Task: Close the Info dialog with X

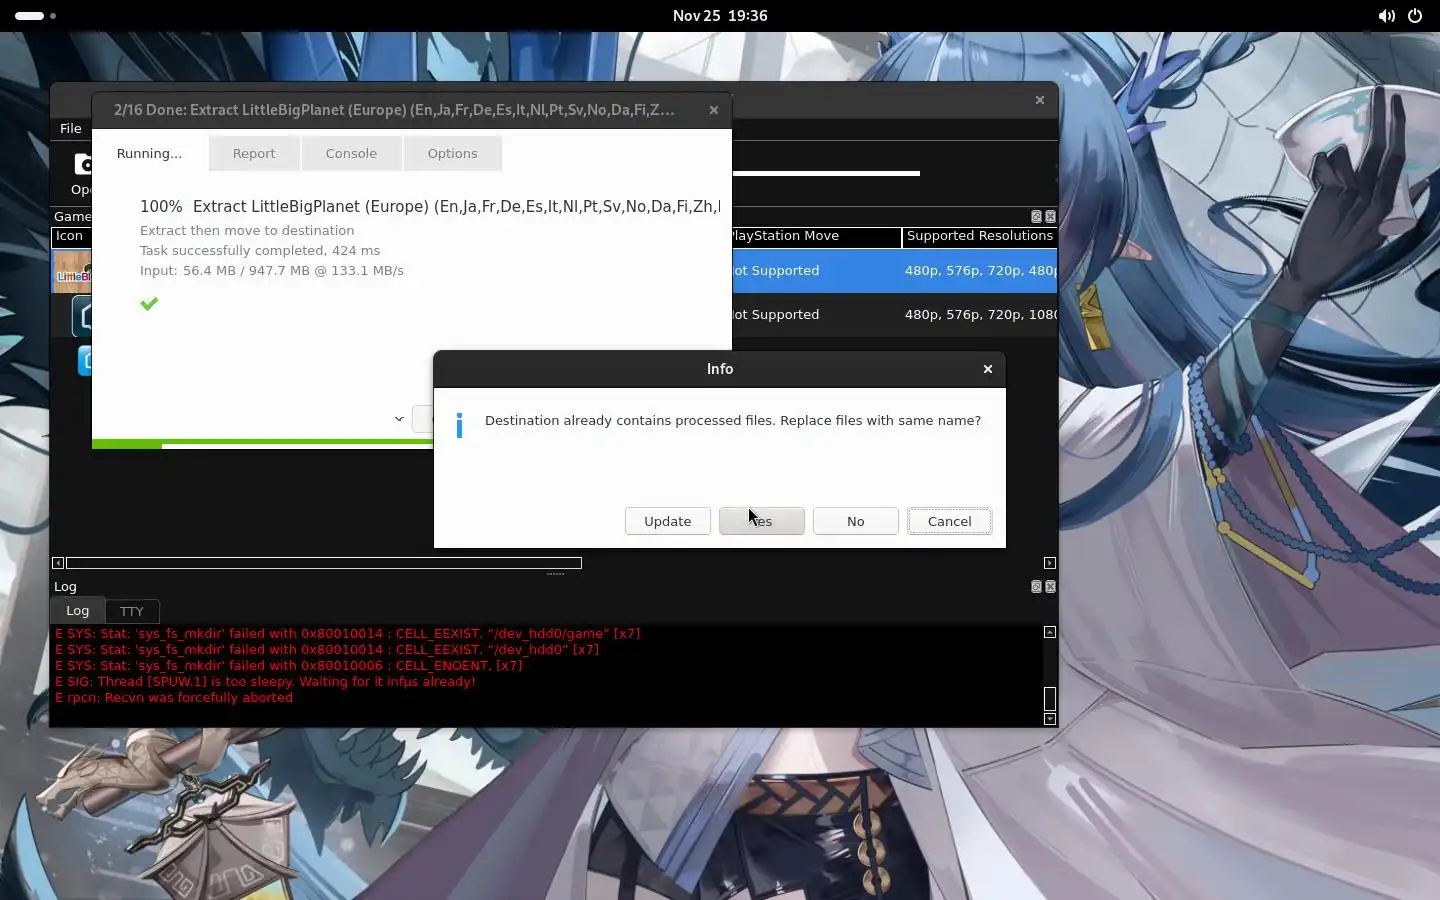Action: 988,369
